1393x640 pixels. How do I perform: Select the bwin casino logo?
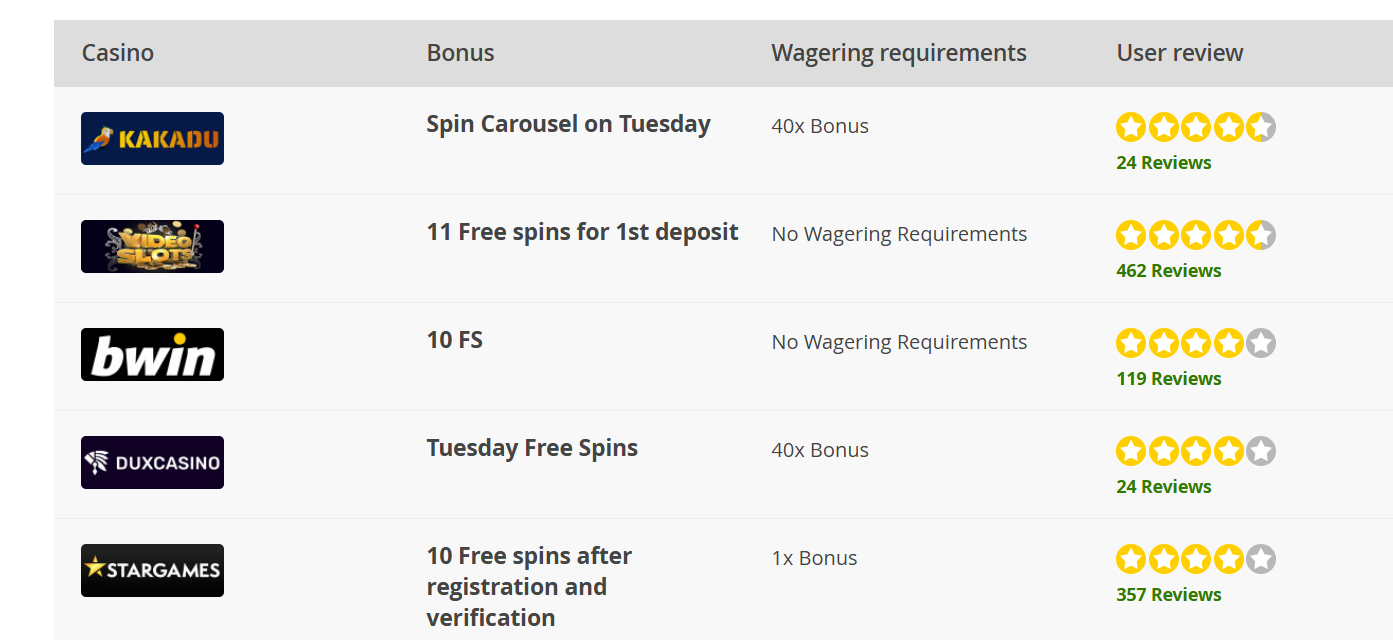pyautogui.click(x=152, y=354)
